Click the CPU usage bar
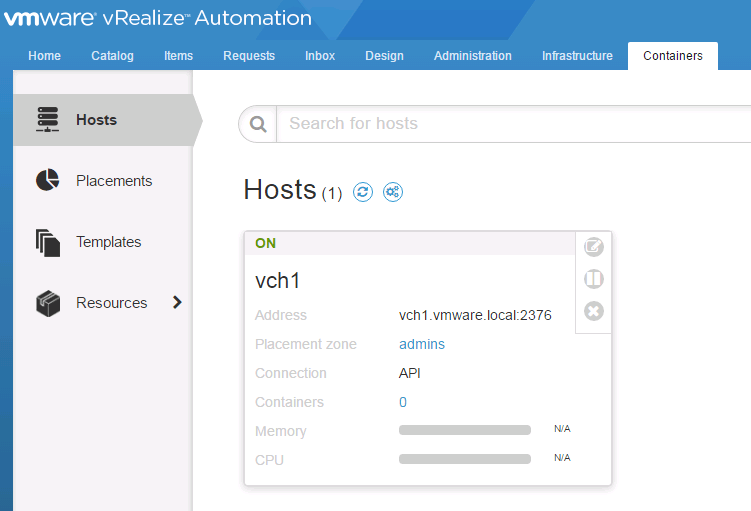The image size is (751, 511). point(464,460)
